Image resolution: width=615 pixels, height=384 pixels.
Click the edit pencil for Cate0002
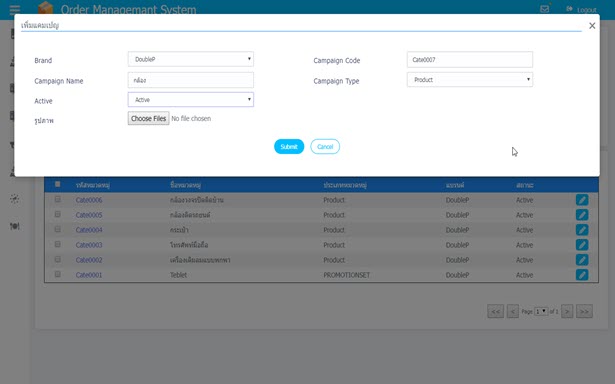click(582, 260)
